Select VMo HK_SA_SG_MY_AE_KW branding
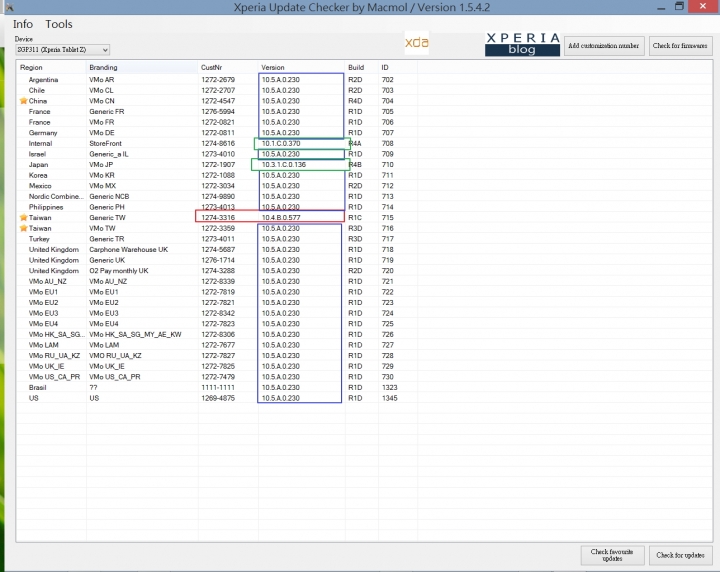This screenshot has width=720, height=572. pos(135,334)
